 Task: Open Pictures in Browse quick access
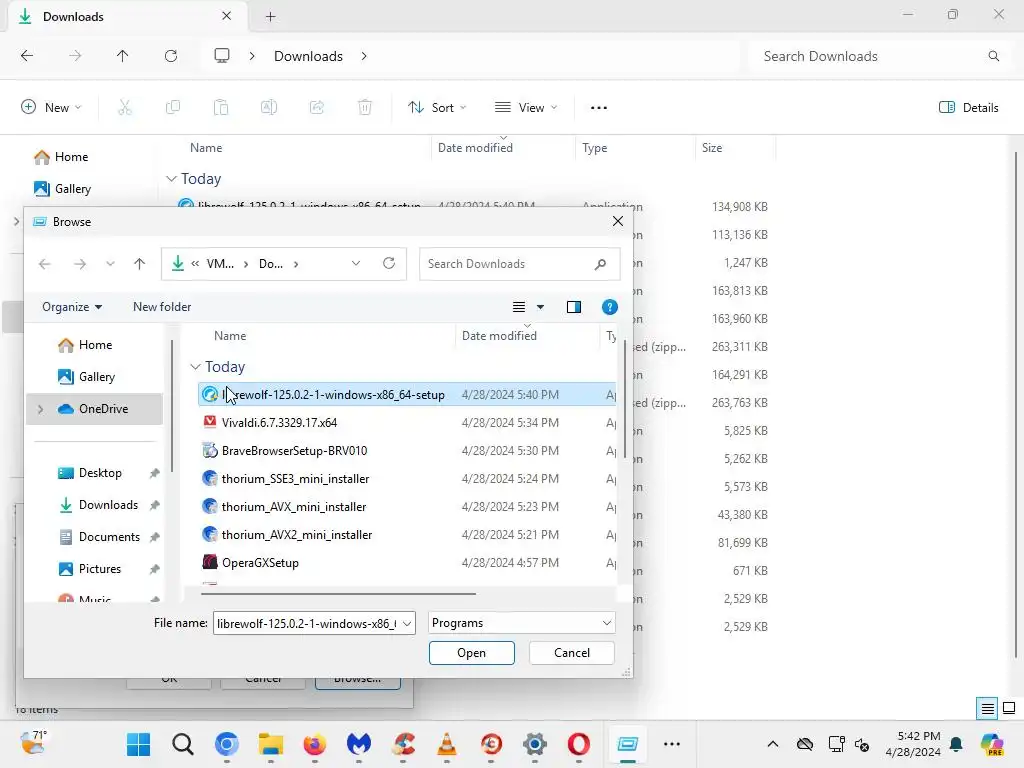(x=99, y=569)
